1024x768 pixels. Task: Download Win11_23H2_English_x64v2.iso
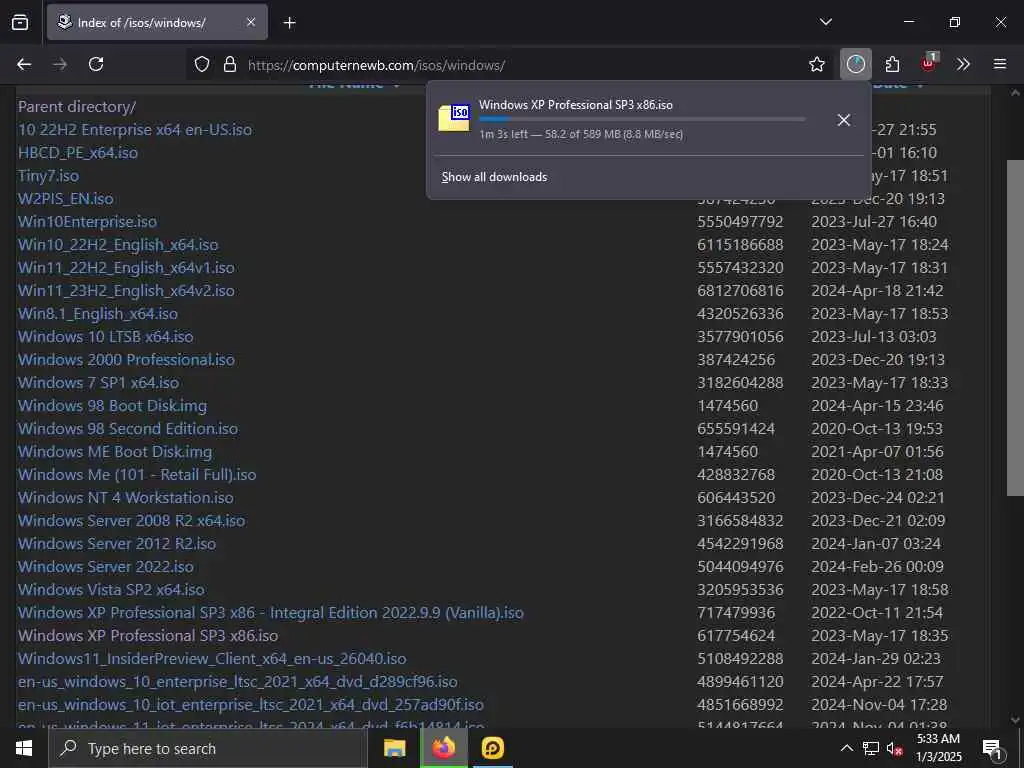[126, 291]
